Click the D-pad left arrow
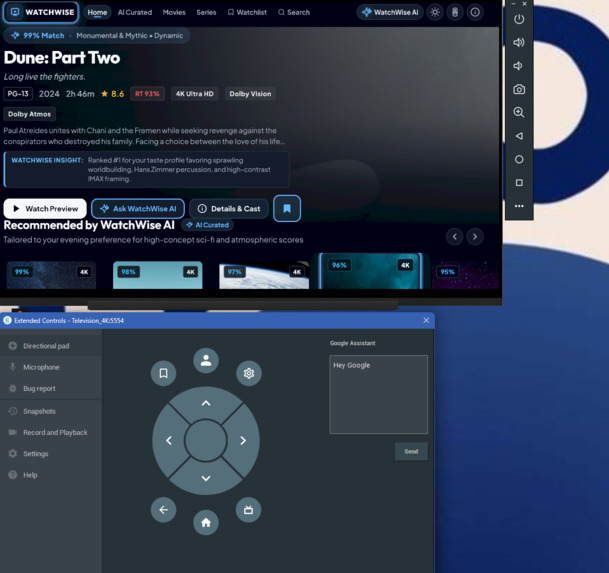Viewport: 609px width, 573px height. (x=169, y=441)
